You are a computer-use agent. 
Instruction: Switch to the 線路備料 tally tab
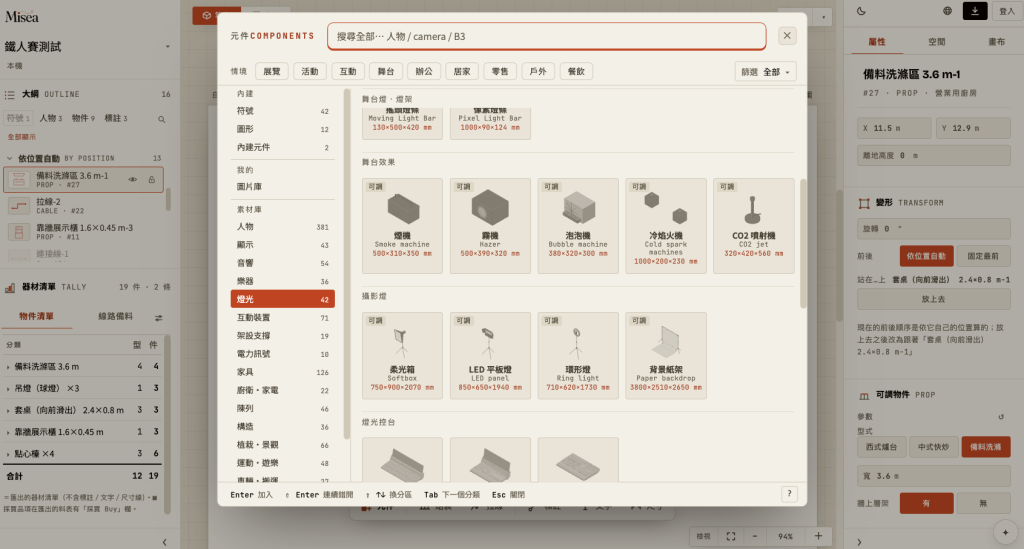tap(116, 317)
